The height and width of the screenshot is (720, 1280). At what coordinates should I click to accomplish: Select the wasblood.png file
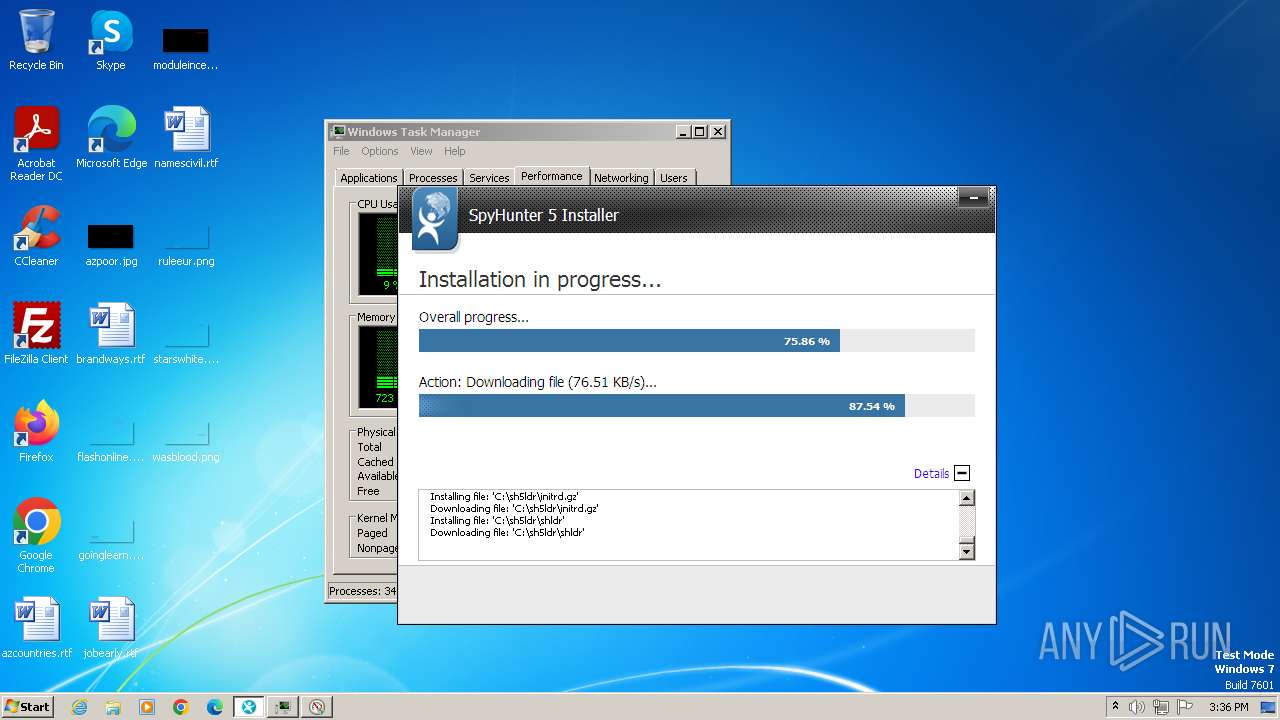(x=186, y=441)
